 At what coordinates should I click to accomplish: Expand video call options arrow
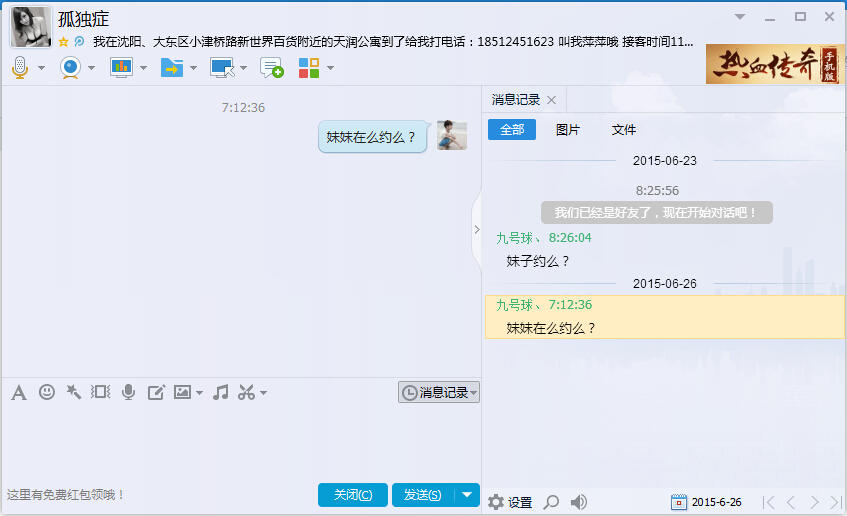tap(91, 68)
